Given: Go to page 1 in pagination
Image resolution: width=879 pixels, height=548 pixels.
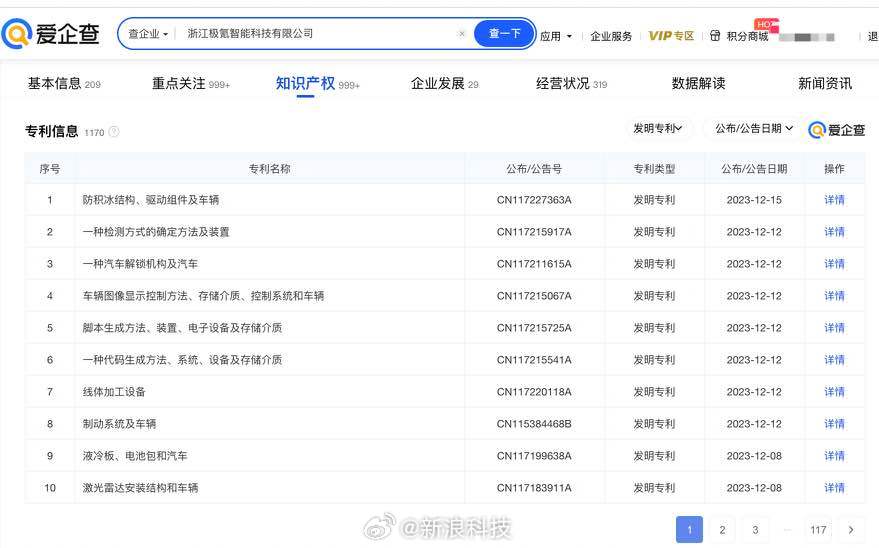Looking at the screenshot, I should [690, 530].
